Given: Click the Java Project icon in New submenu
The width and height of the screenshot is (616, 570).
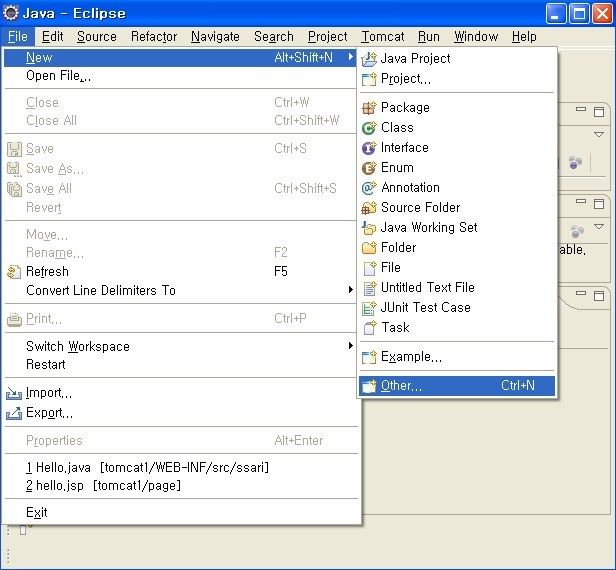Looking at the screenshot, I should tap(369, 59).
